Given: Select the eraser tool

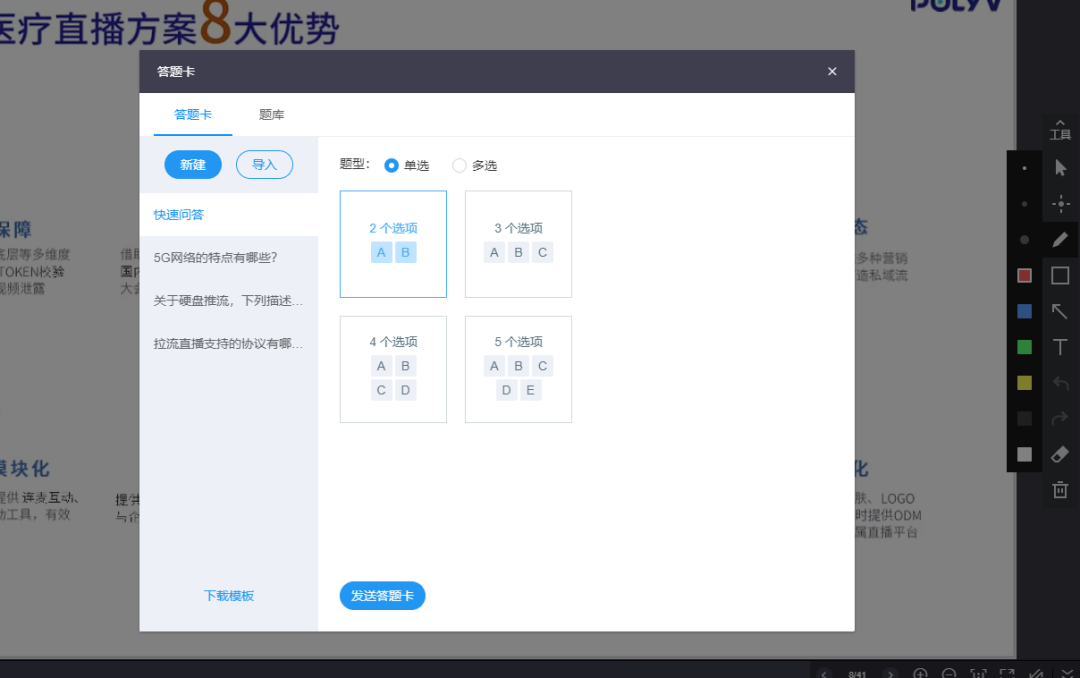Looking at the screenshot, I should 1060,454.
